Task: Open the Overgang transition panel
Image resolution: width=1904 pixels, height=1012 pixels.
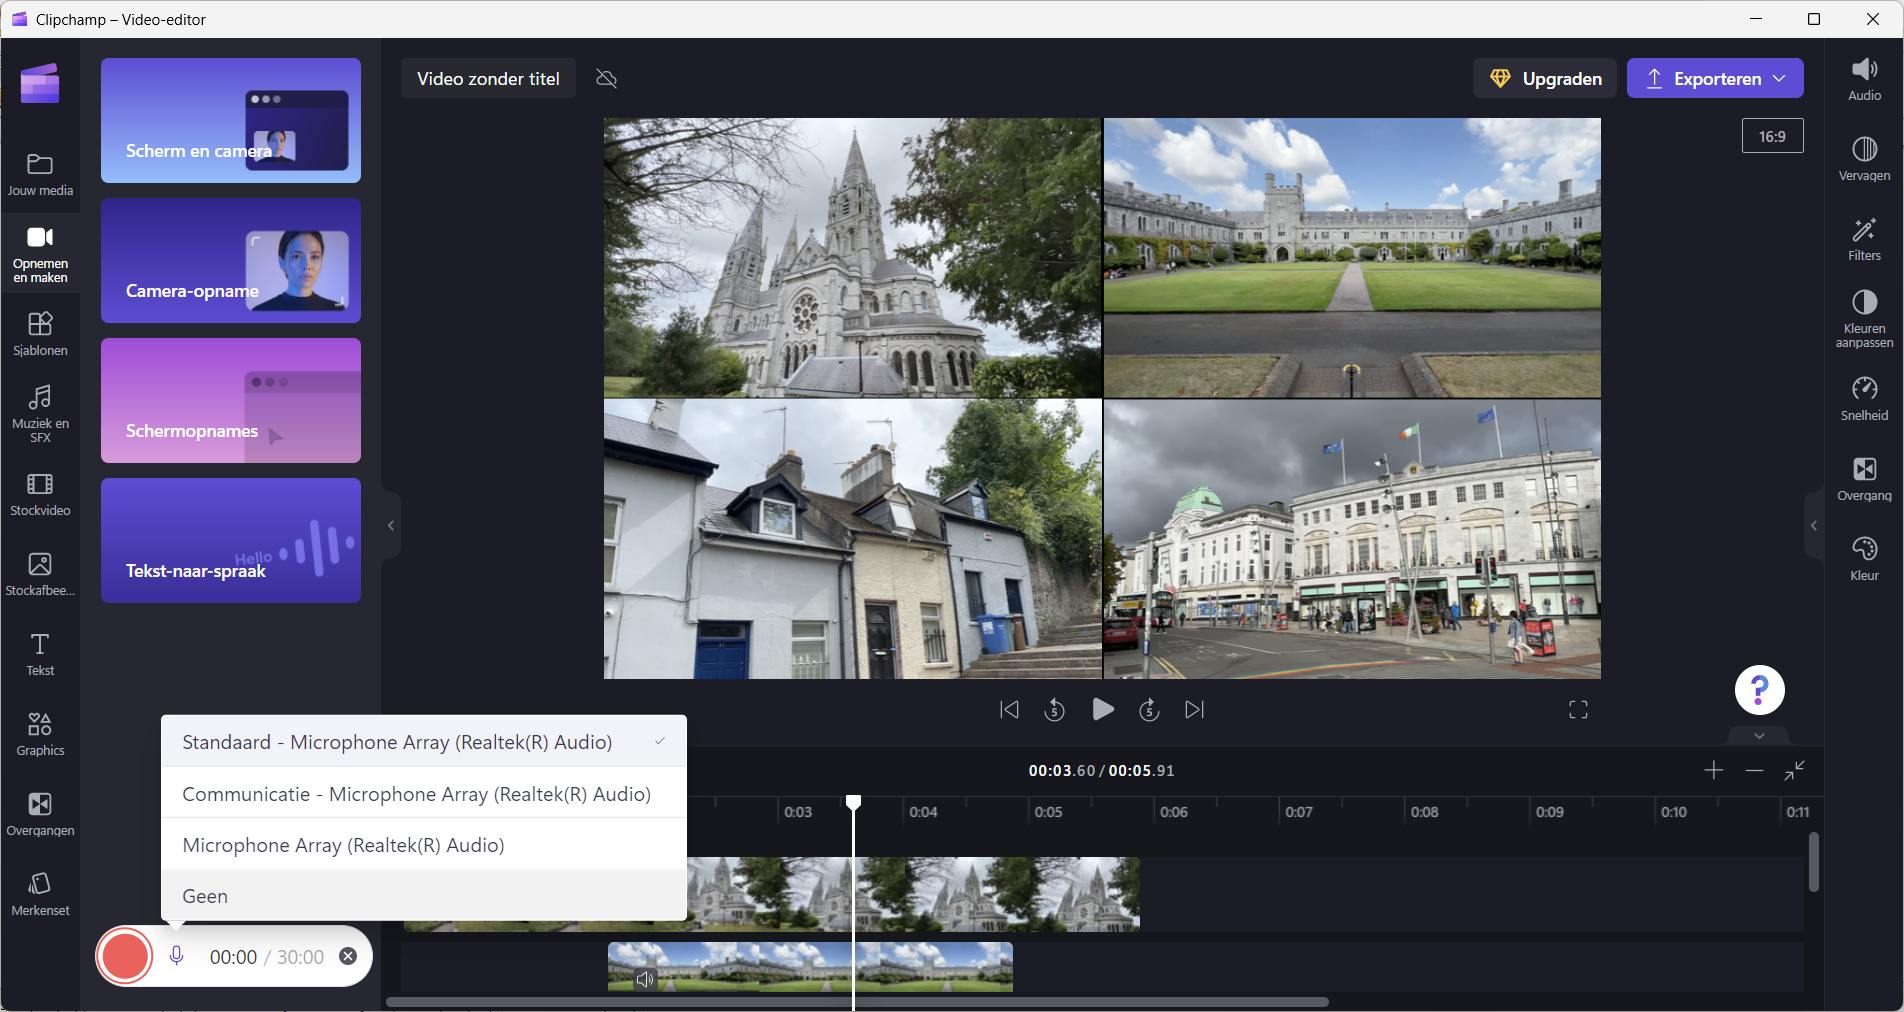Action: [x=1864, y=479]
